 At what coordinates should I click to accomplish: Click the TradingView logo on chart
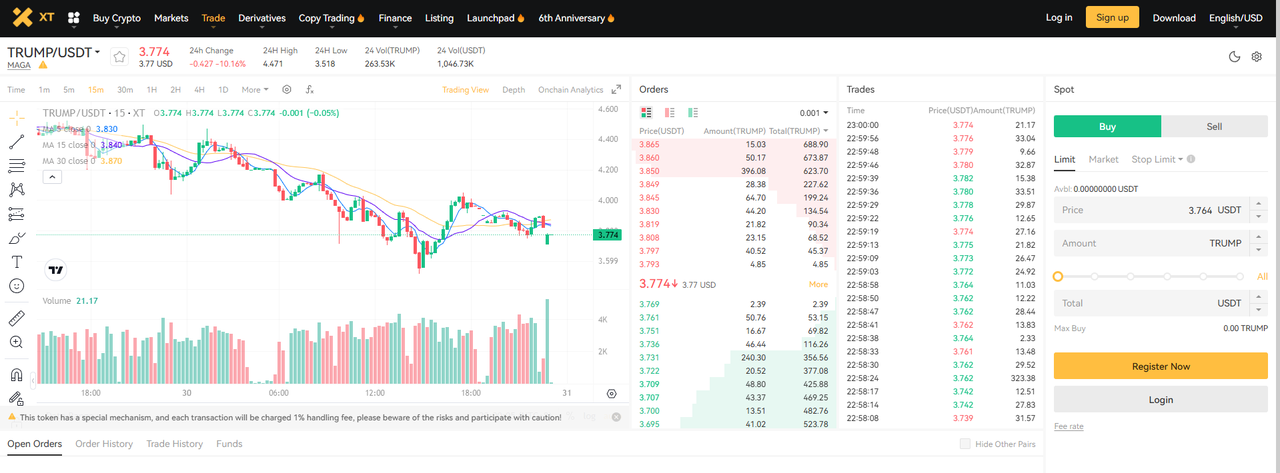(56, 269)
